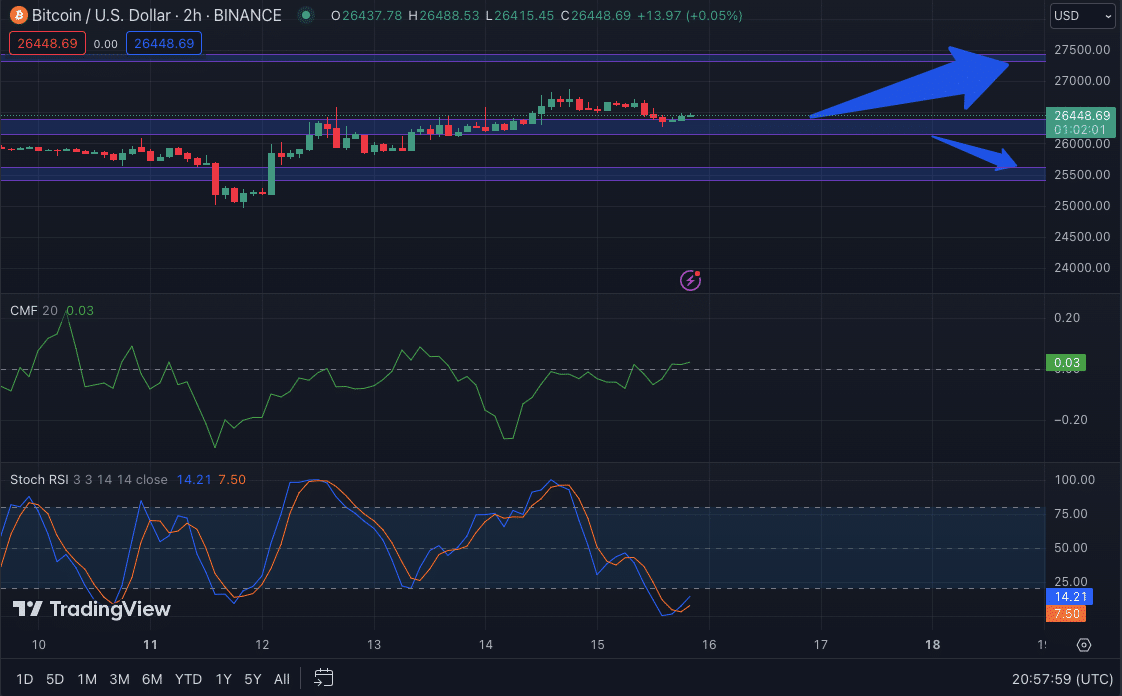Screen dimensions: 1122x696
Task: Click date 16 on time axis
Action: (x=709, y=644)
